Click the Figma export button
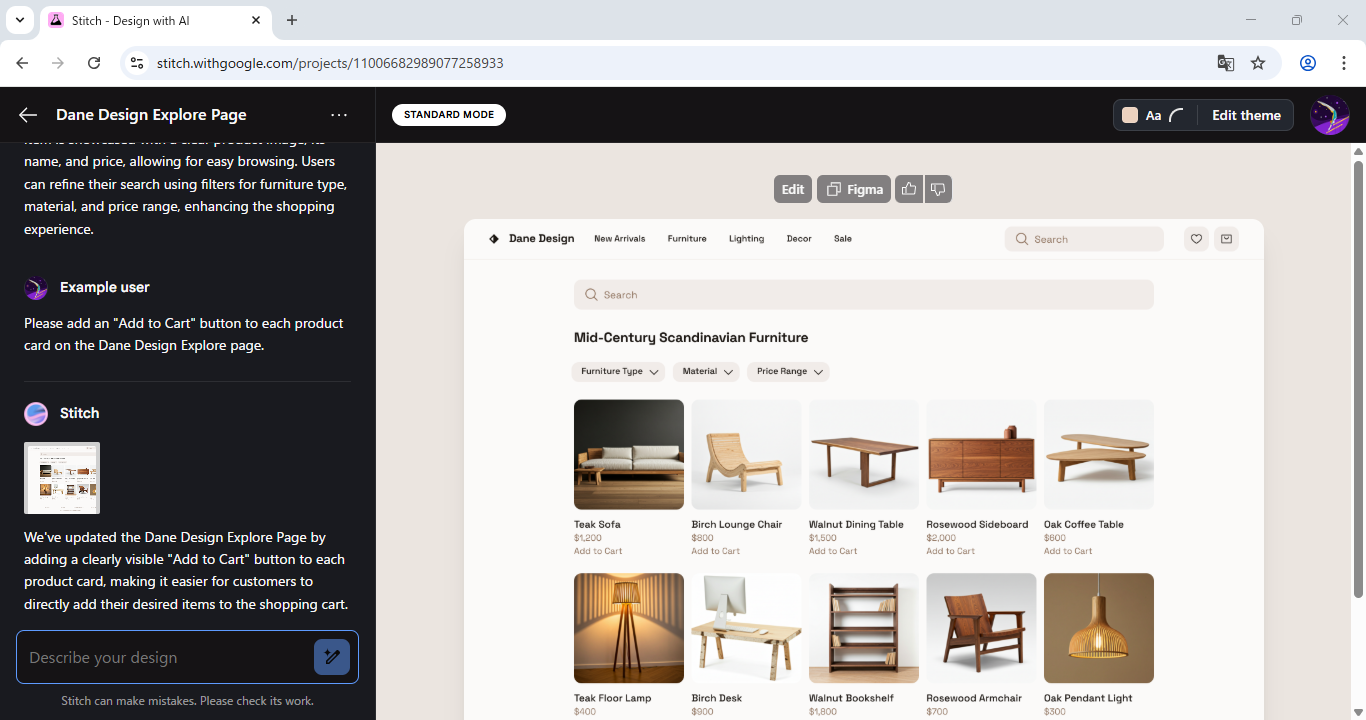Viewport: 1366px width, 720px height. 854,189
